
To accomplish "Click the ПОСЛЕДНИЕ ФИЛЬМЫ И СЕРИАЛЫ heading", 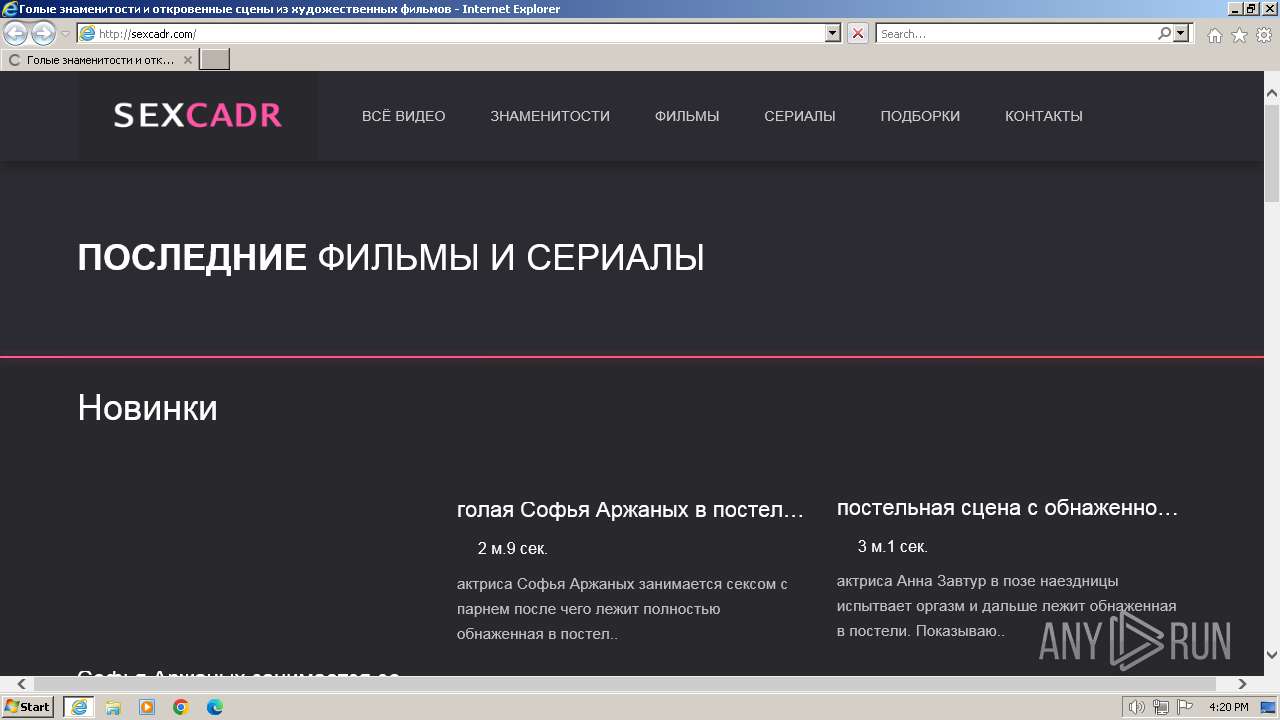I will 391,258.
